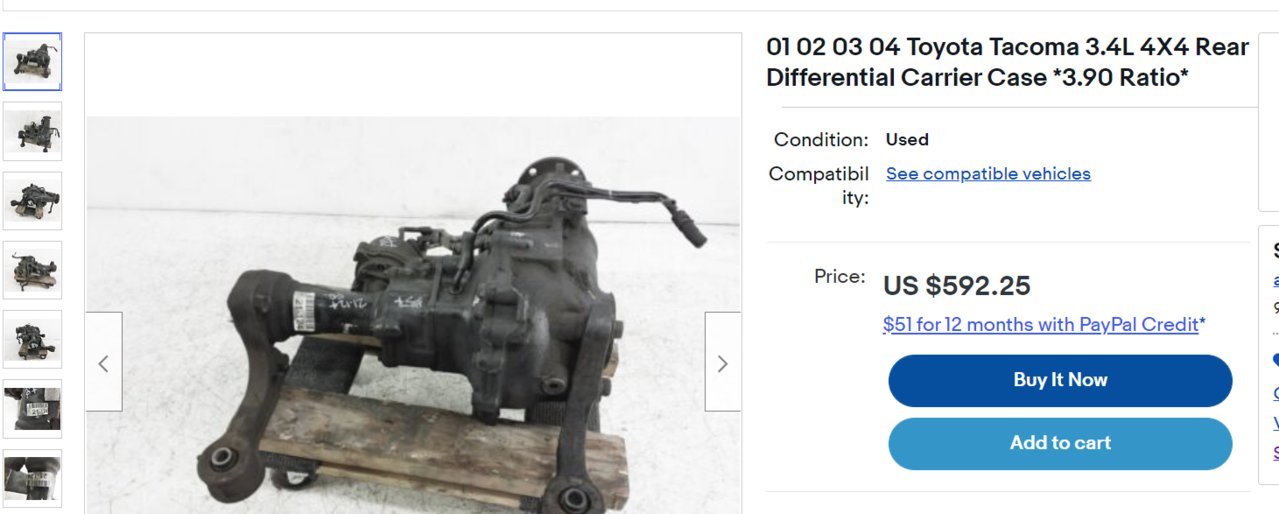Choose the fourth gallery thumbnail image
The image size is (1279, 514).
32,270
